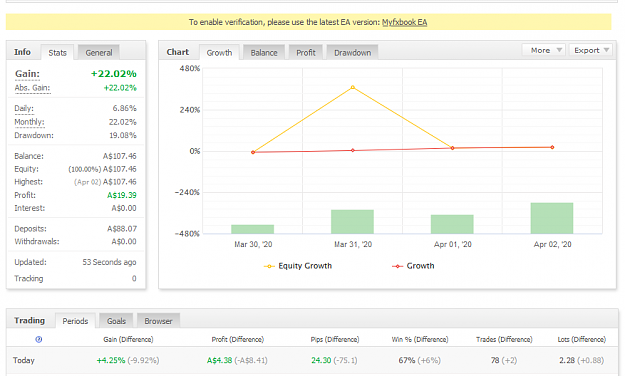
Task: Click the Profit A$19.39 value
Action: pos(122,195)
